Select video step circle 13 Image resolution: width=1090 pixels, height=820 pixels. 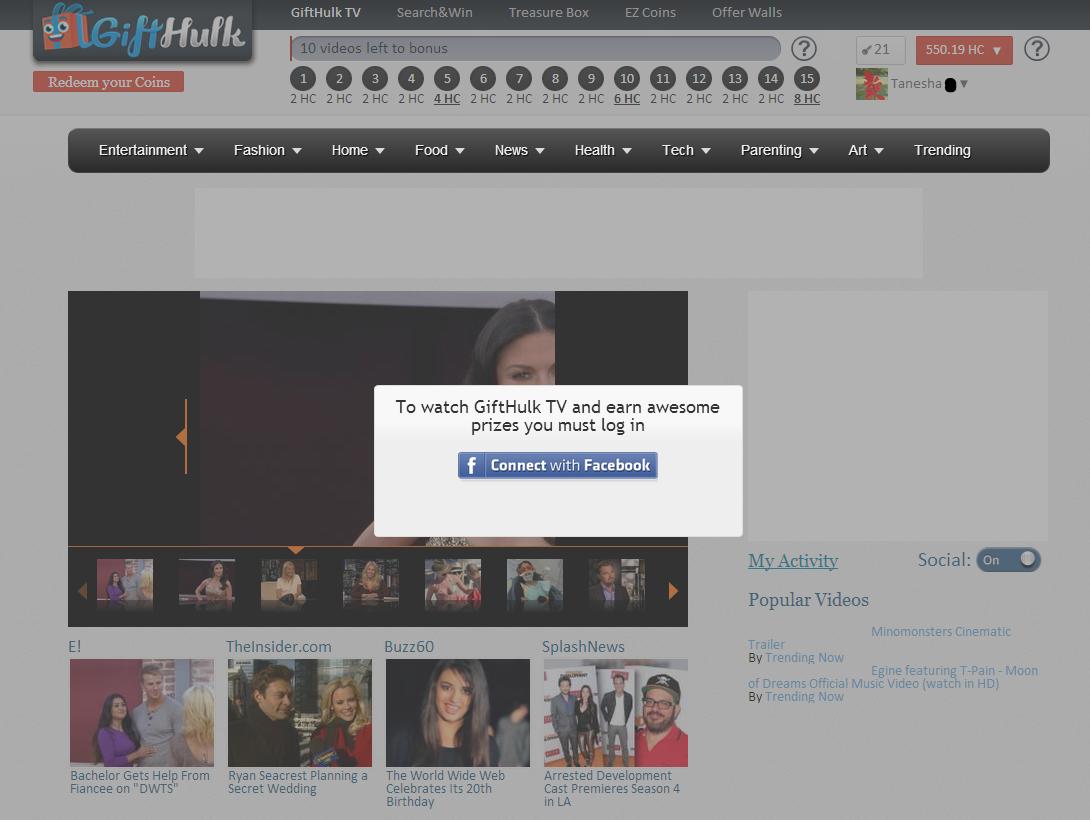click(735, 79)
